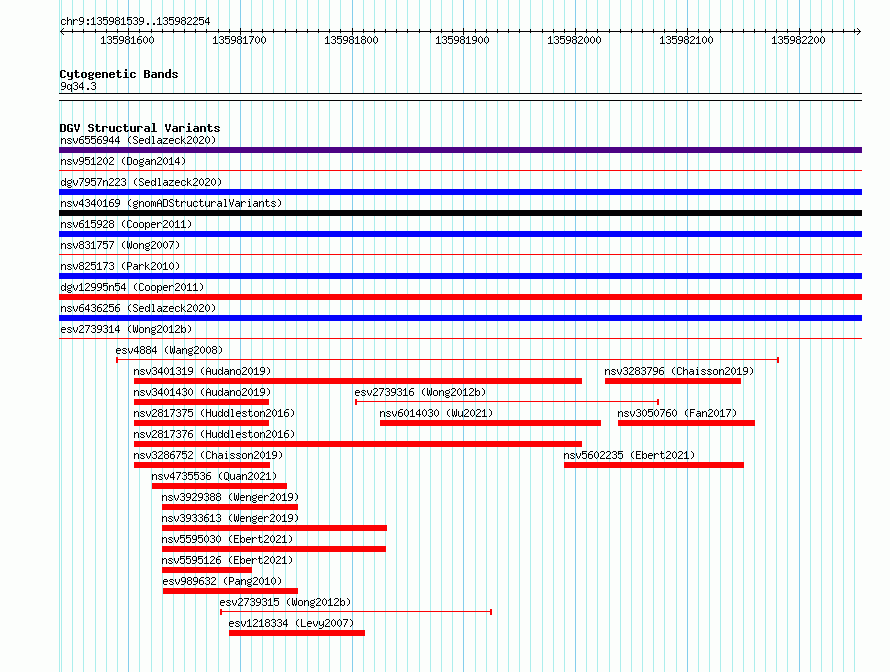Click the 135982200 ruler label

[798, 40]
